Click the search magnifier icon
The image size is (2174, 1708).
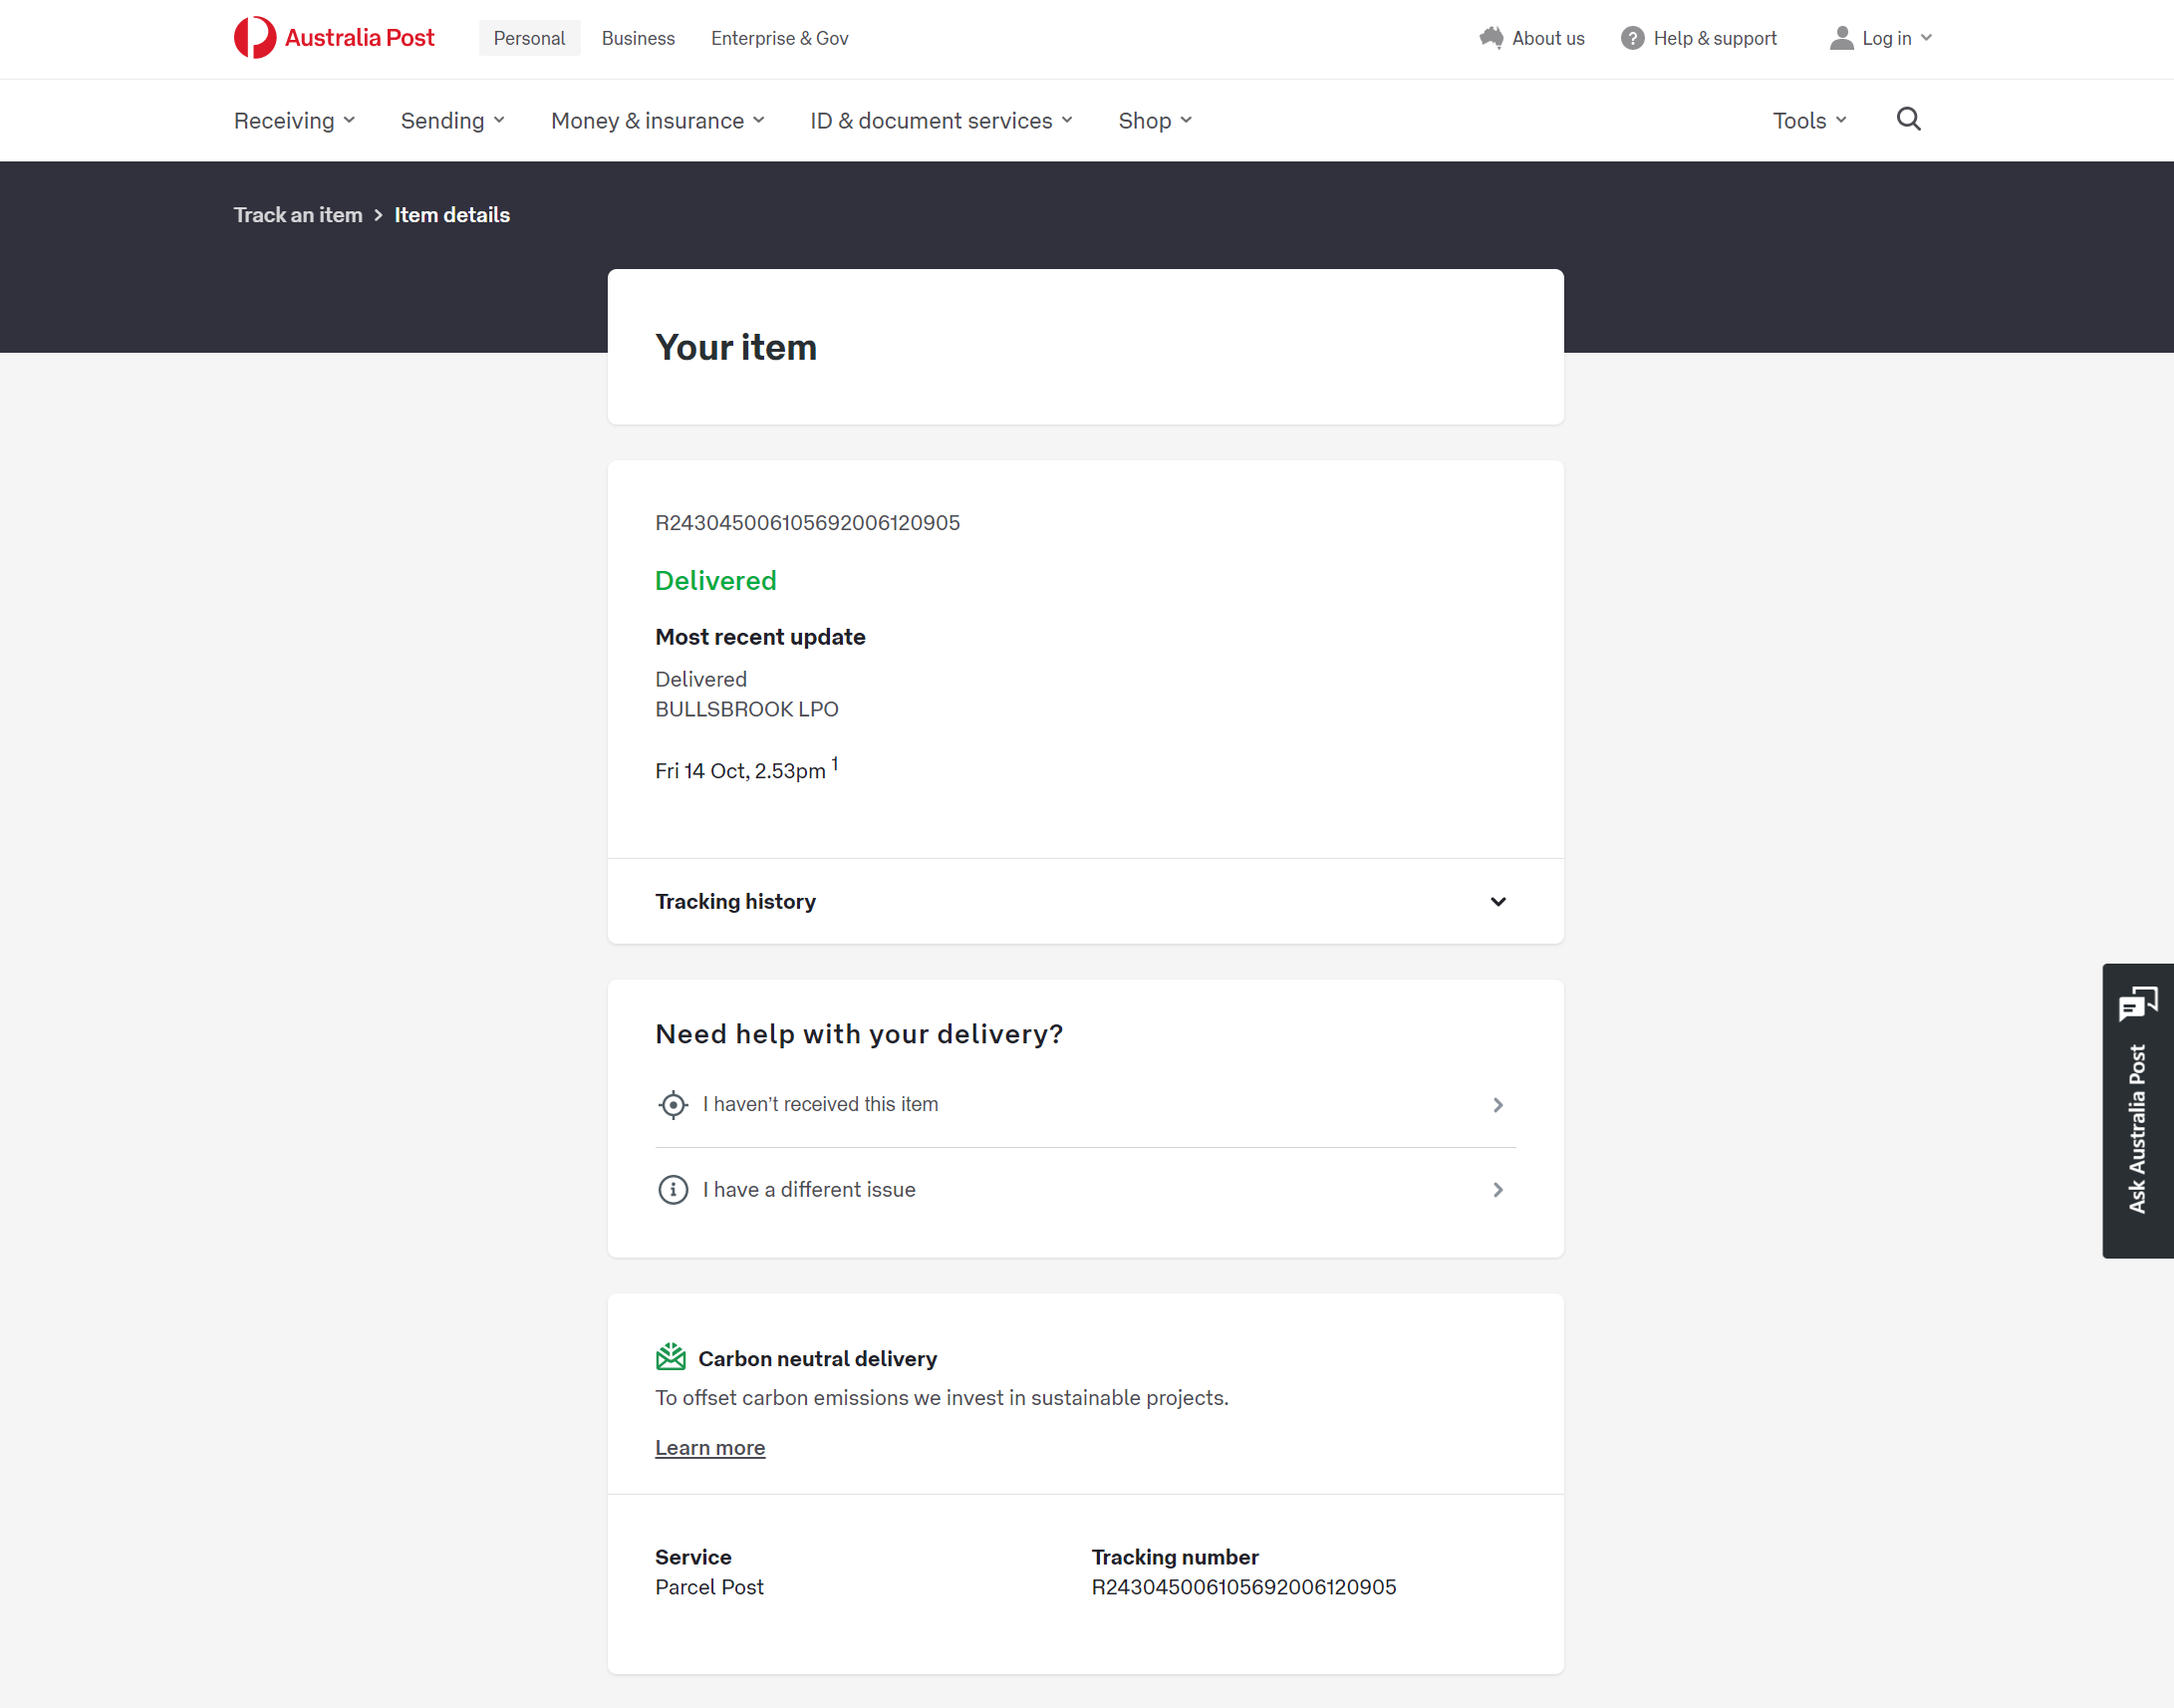click(1908, 120)
